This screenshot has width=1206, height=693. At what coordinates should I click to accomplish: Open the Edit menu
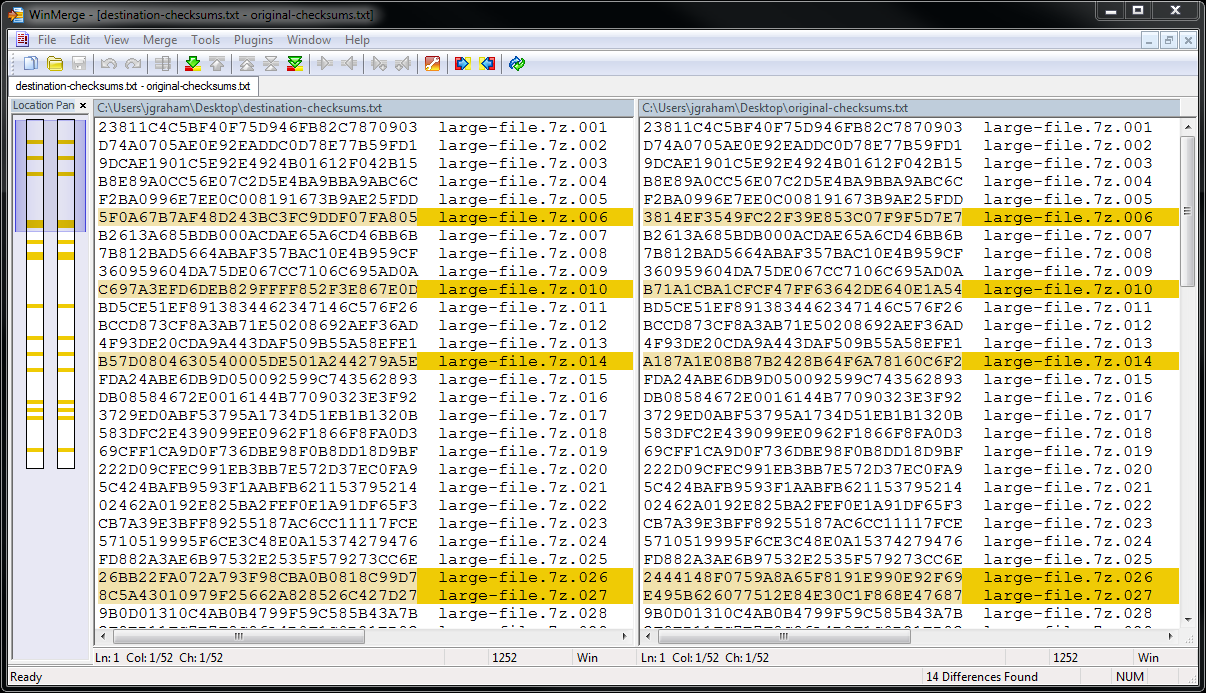click(x=80, y=40)
